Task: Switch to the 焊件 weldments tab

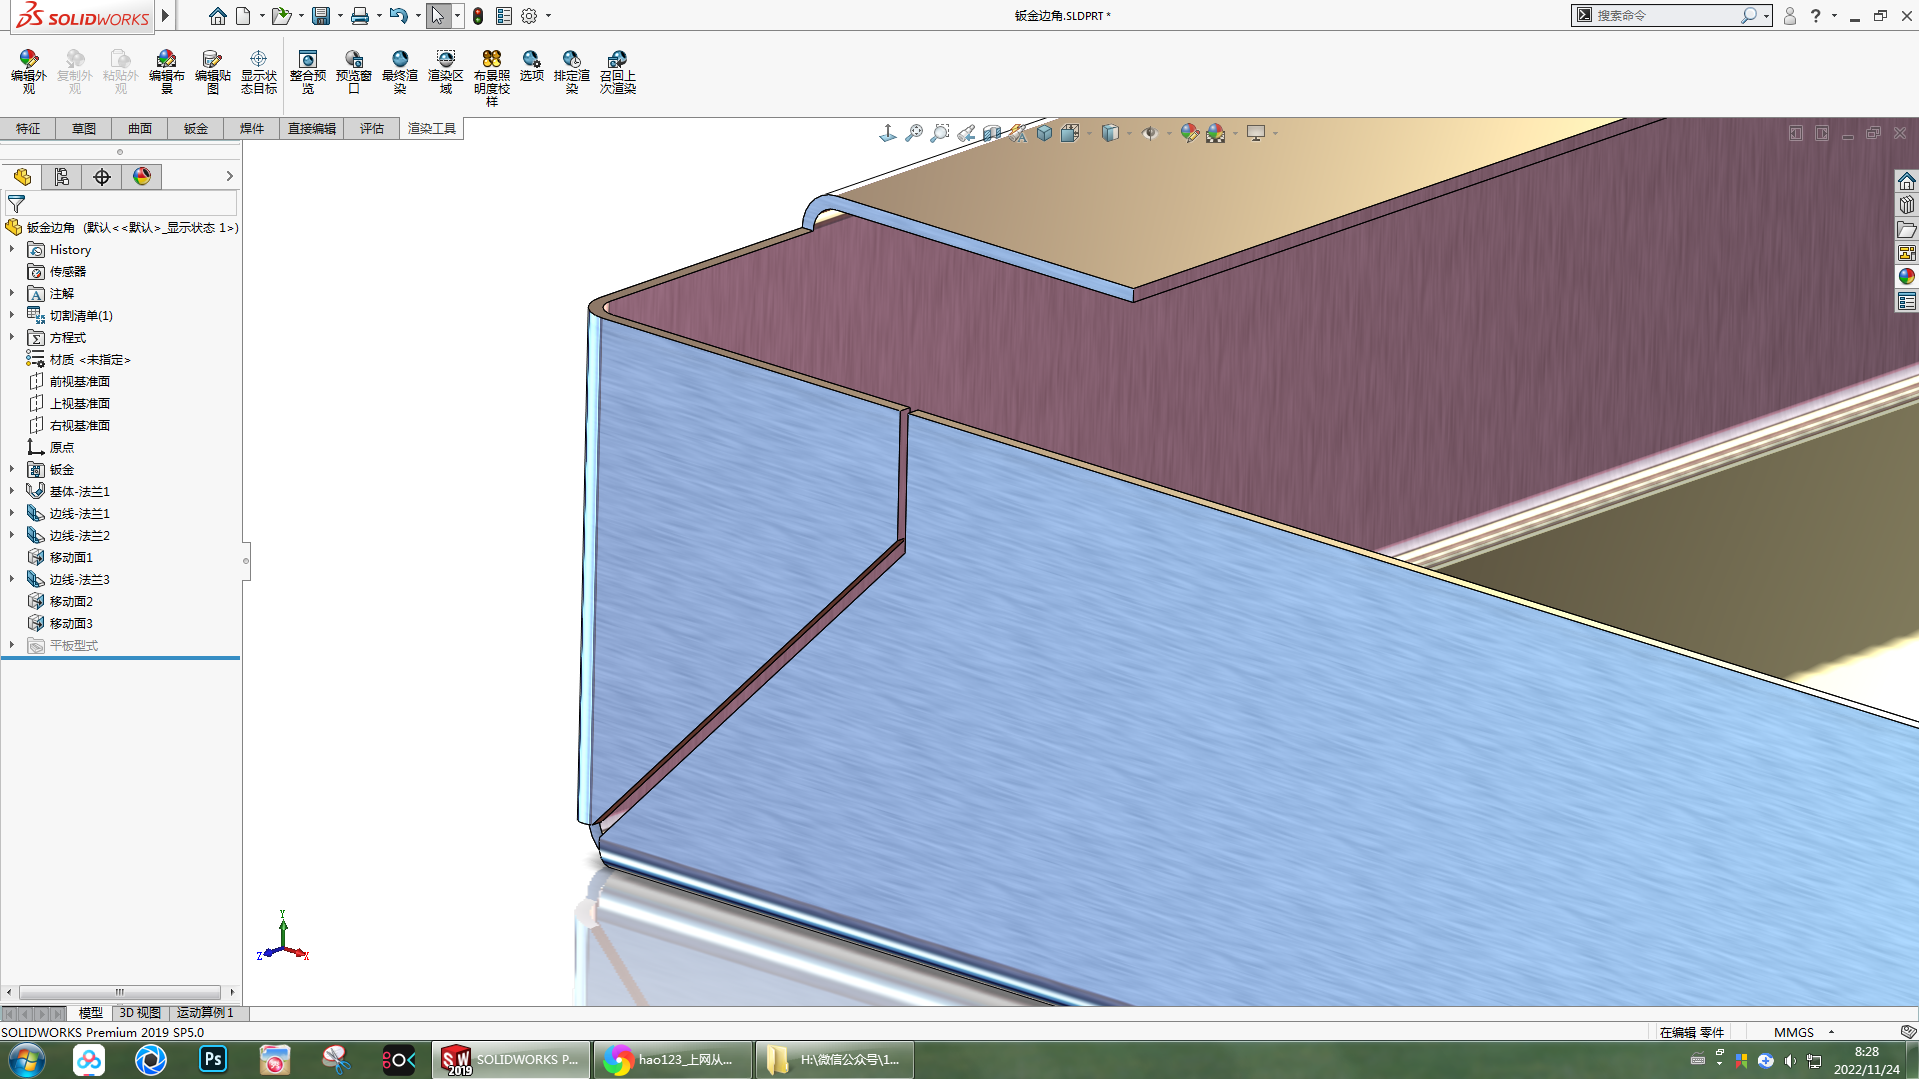Action: tap(252, 128)
